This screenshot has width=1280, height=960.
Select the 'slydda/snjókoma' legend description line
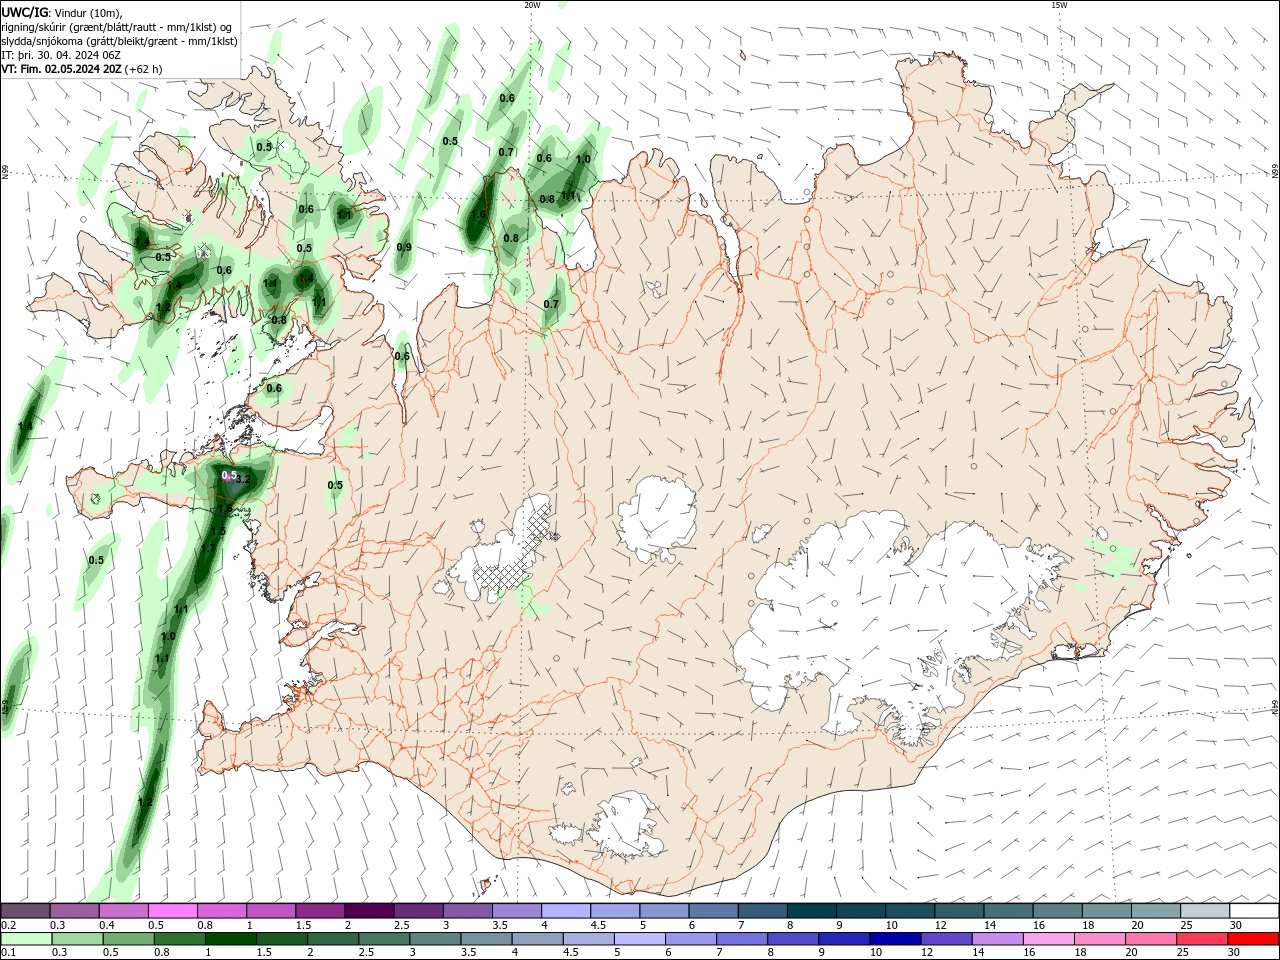point(119,41)
